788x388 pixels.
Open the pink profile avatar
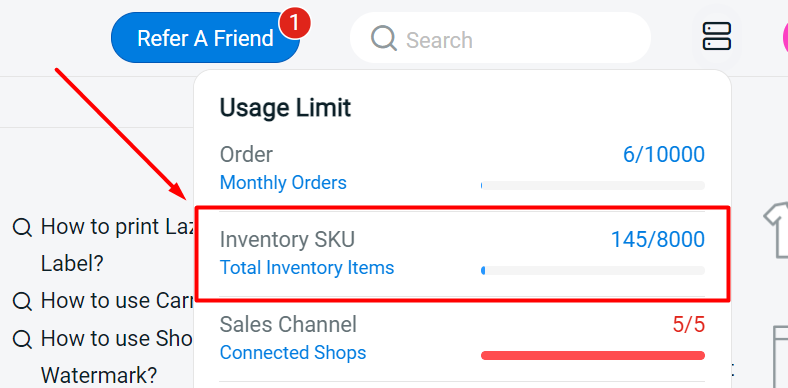[785, 38]
